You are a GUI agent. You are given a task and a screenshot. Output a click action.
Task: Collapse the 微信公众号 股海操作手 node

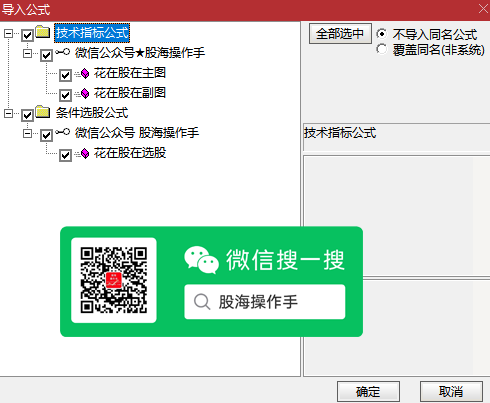pyautogui.click(x=27, y=134)
